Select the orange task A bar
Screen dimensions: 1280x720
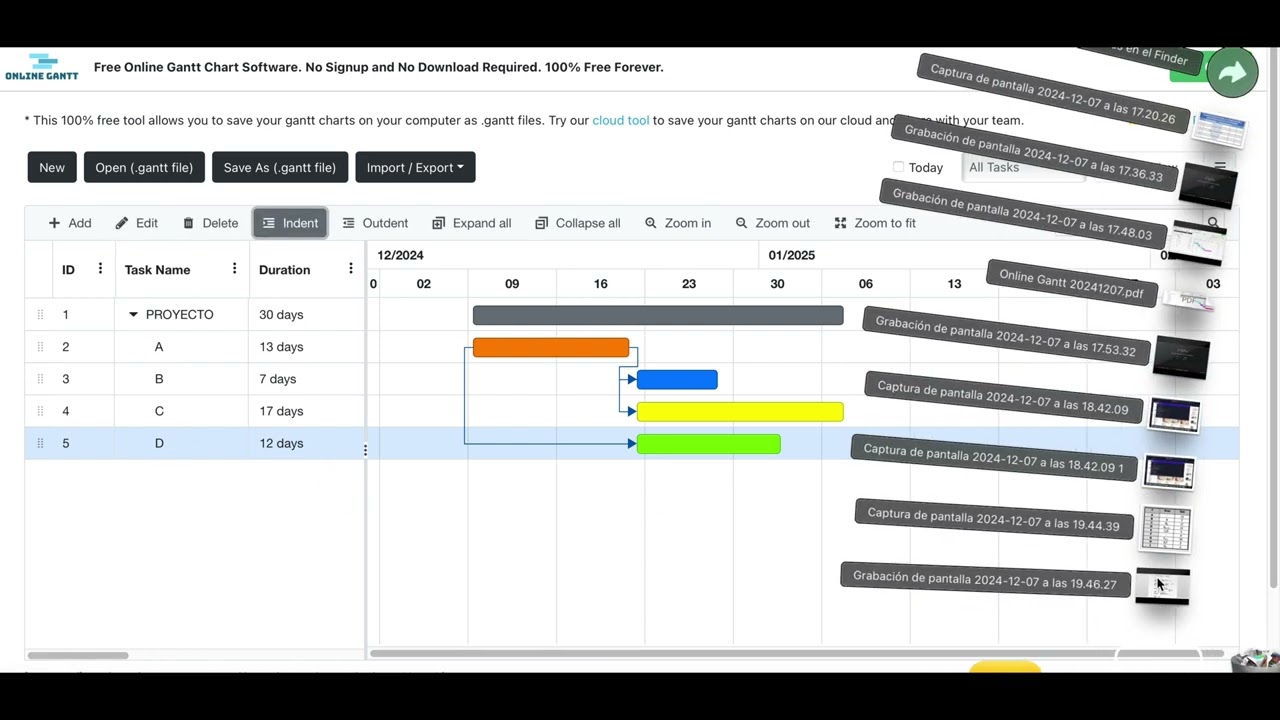pos(551,347)
